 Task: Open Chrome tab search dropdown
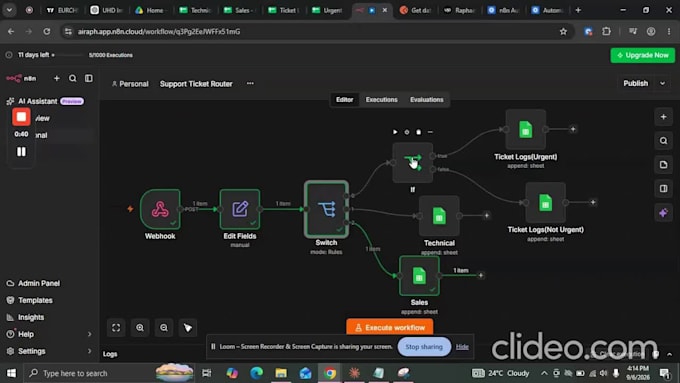(x=9, y=10)
